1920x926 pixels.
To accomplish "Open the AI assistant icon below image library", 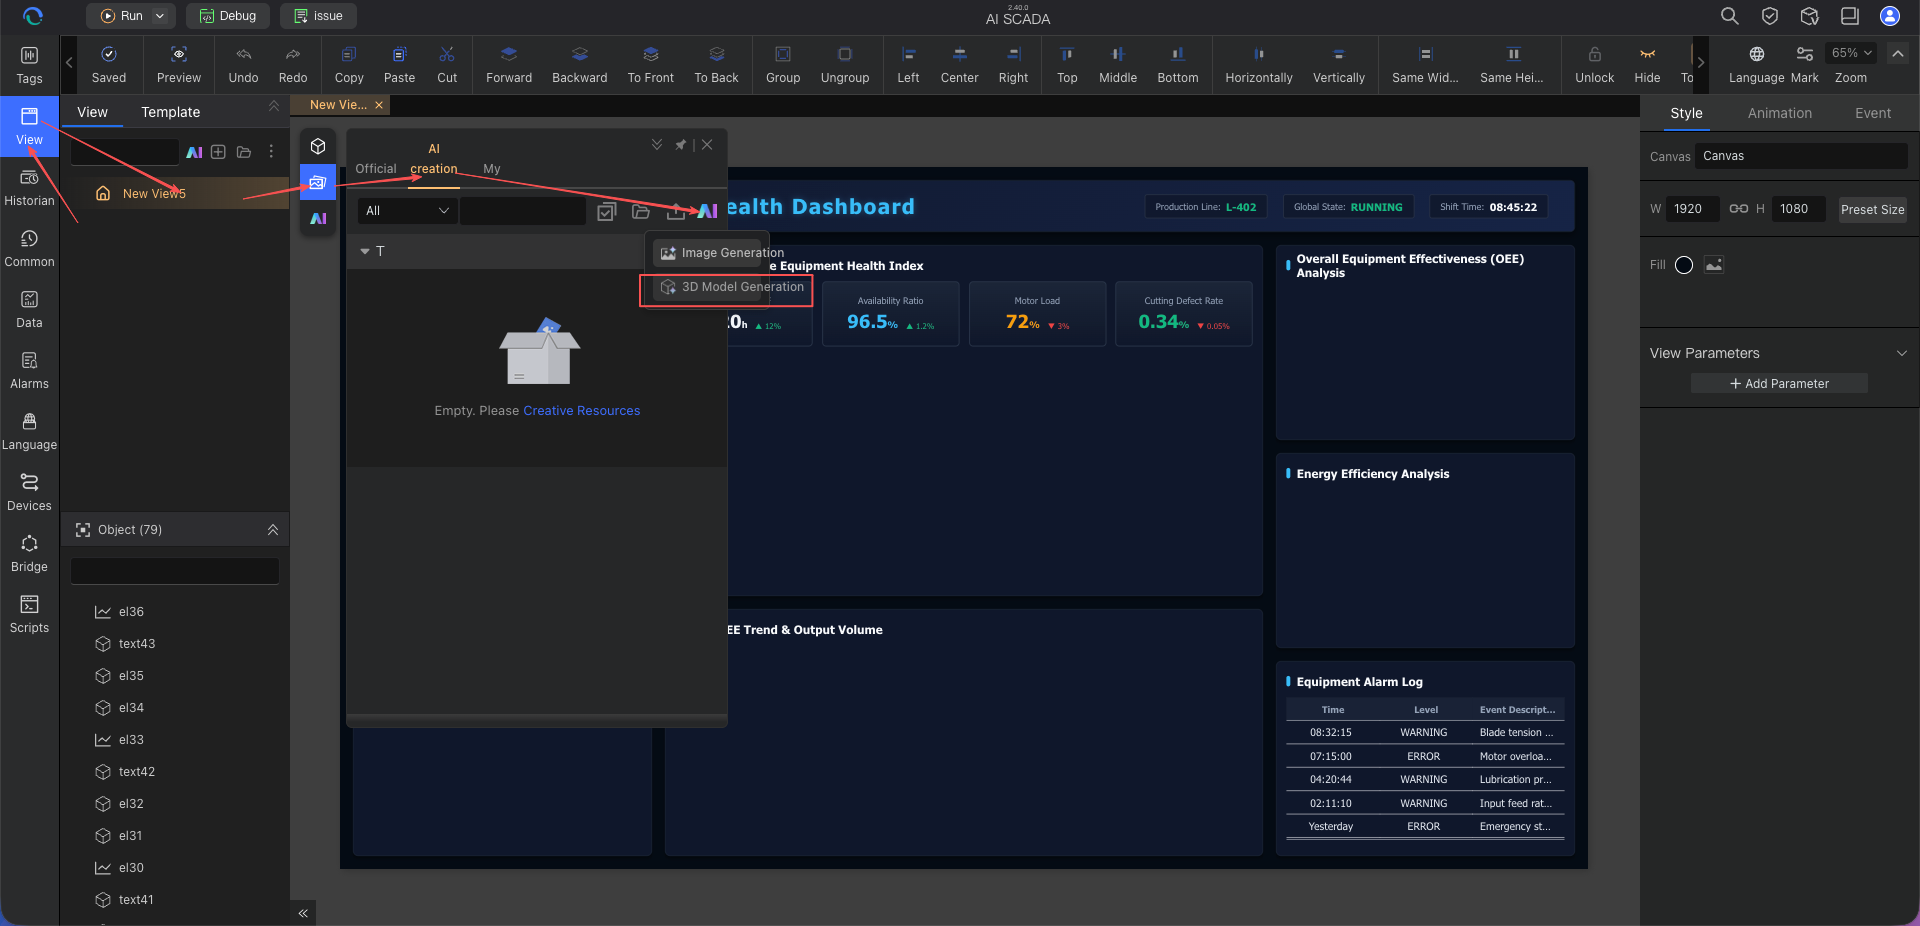I will point(318,218).
